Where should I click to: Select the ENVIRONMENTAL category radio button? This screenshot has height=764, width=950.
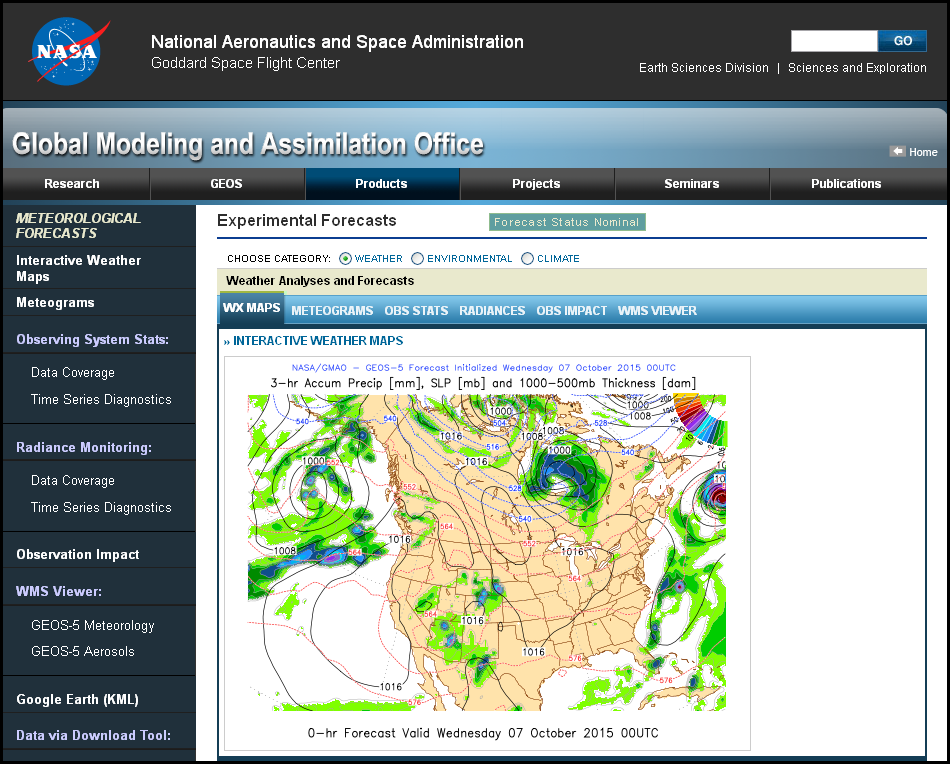(x=417, y=259)
